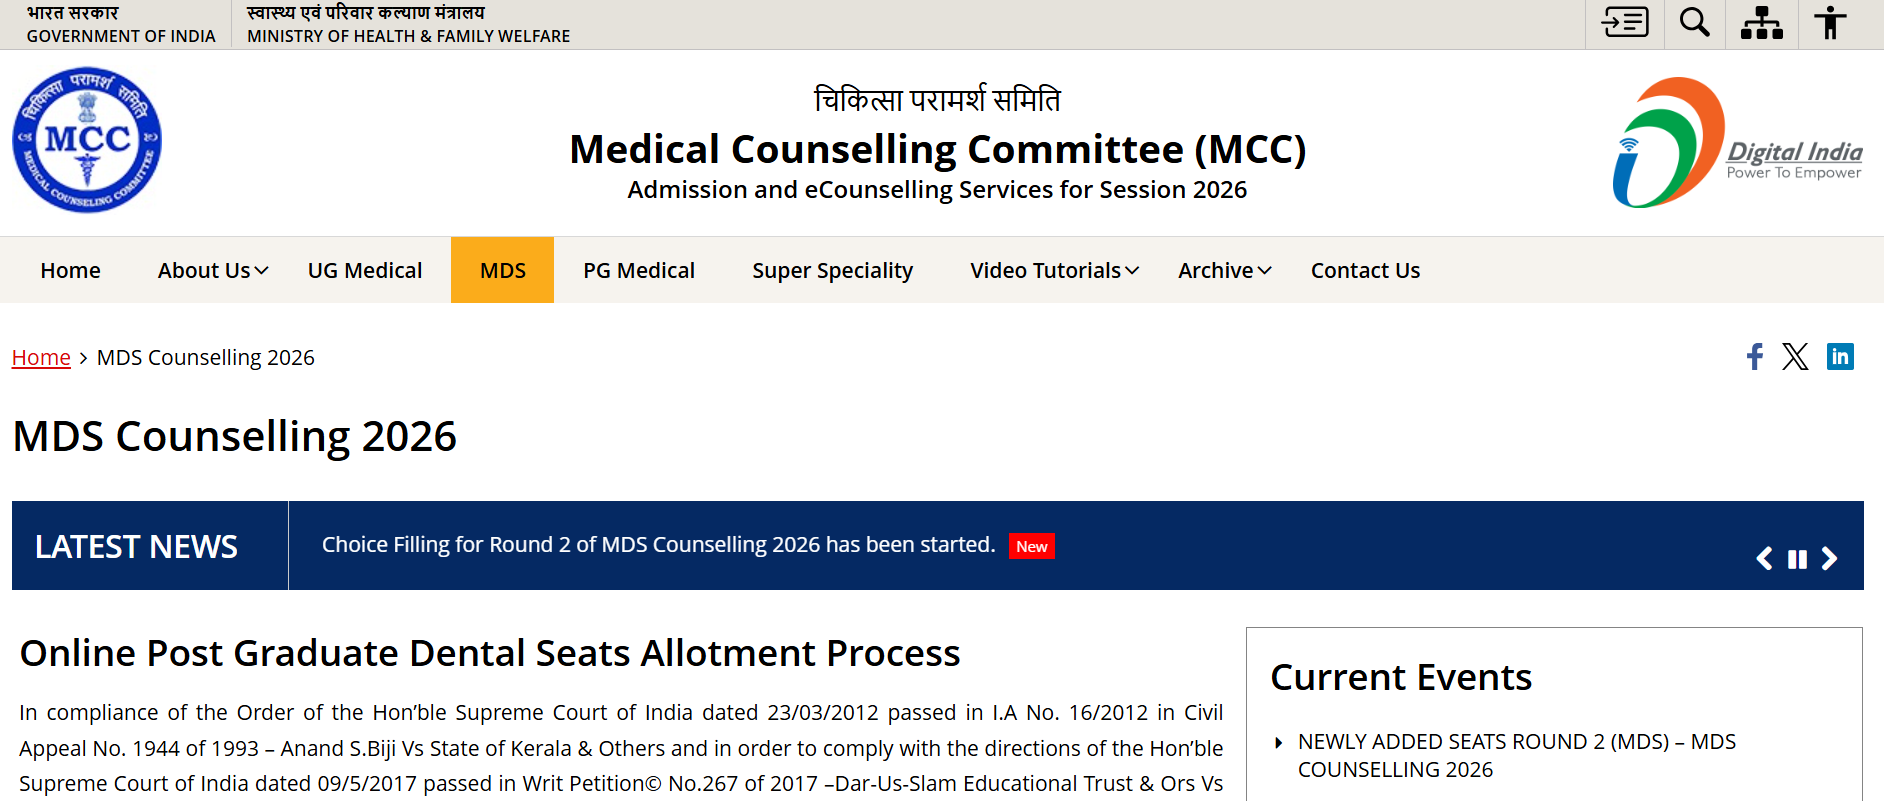Viewport: 1884px width, 801px height.
Task: Open the sitemap icon
Action: pos(1762,22)
